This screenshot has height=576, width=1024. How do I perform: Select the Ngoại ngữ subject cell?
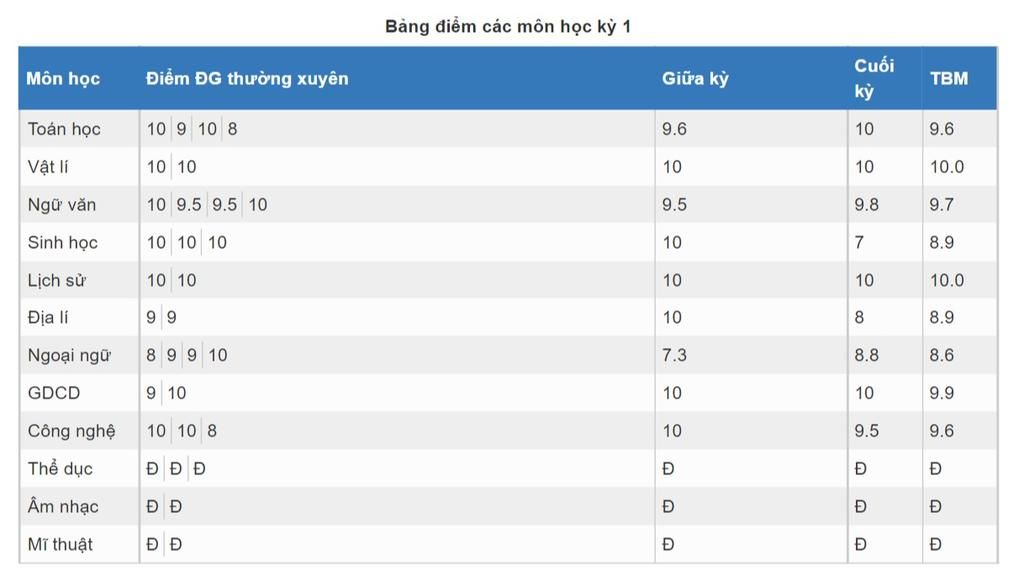tap(69, 356)
